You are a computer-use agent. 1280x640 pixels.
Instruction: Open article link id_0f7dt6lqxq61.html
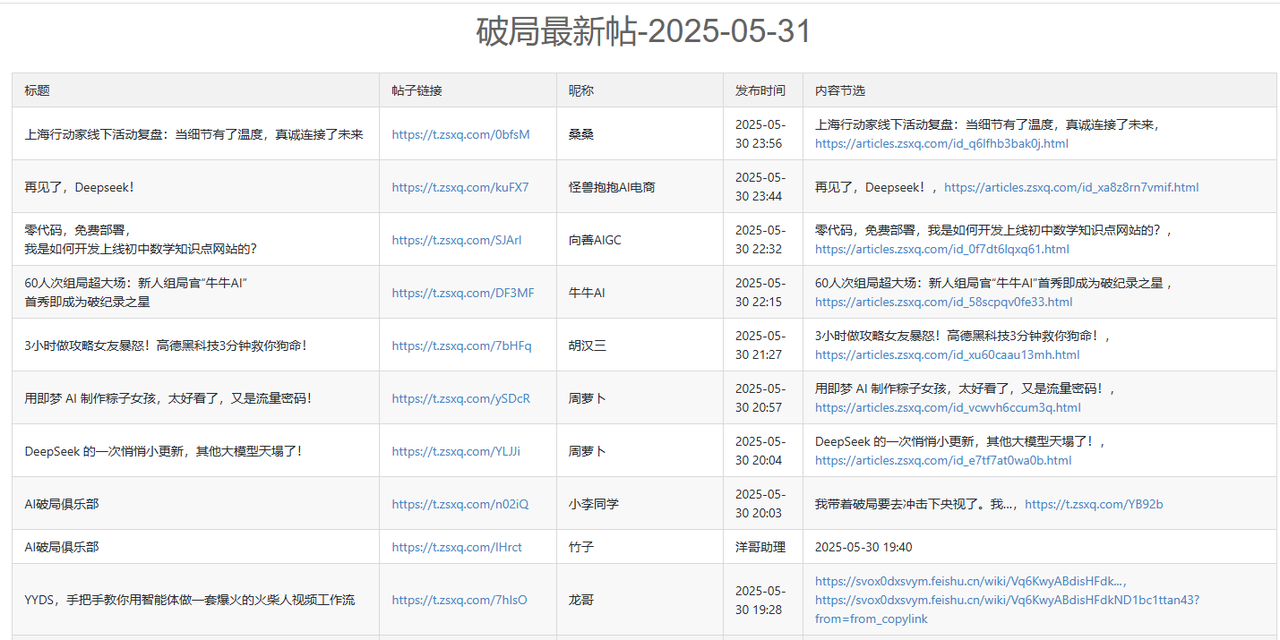click(x=942, y=249)
